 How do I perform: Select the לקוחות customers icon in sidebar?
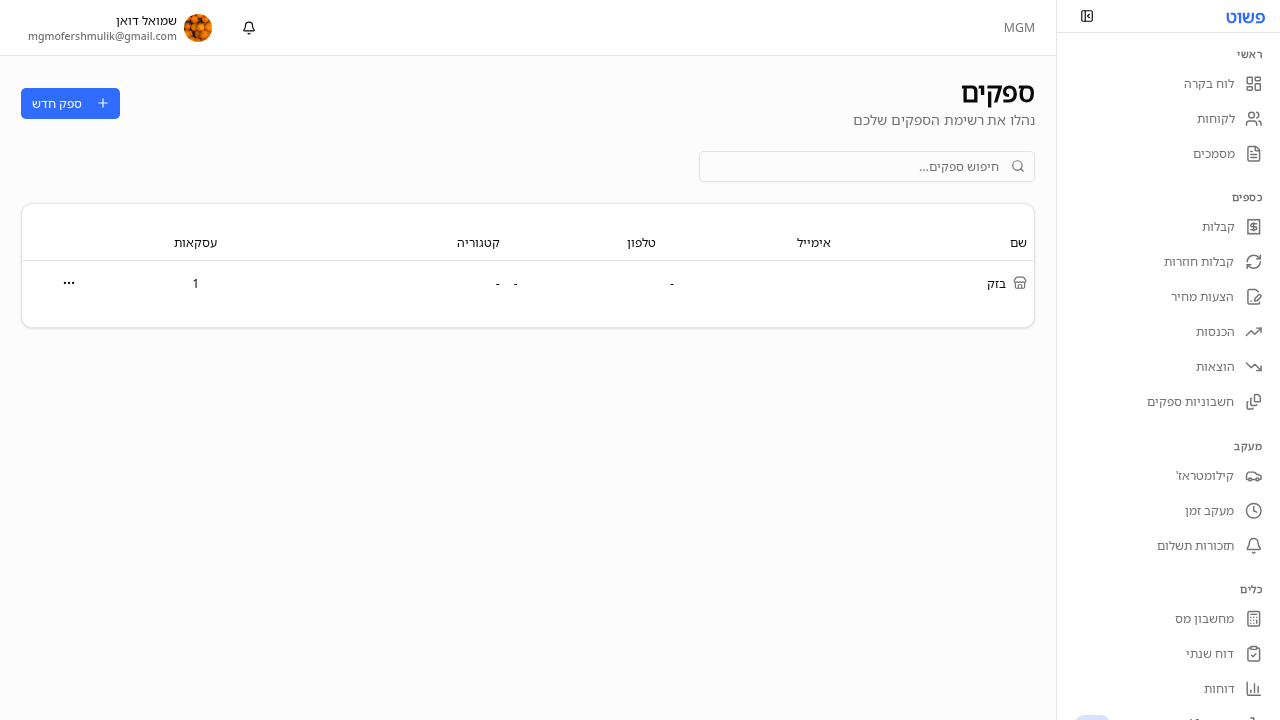1254,118
